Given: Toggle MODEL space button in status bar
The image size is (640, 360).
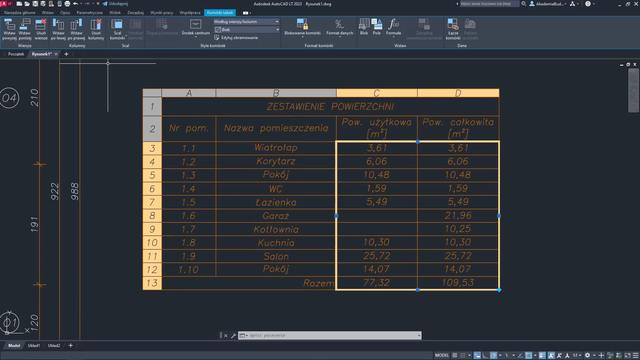Looking at the screenshot, I should (442, 356).
